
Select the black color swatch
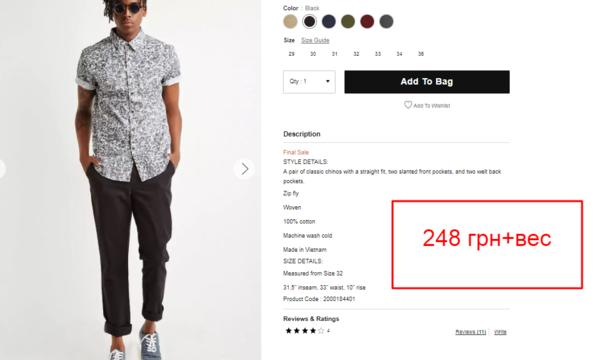click(310, 21)
